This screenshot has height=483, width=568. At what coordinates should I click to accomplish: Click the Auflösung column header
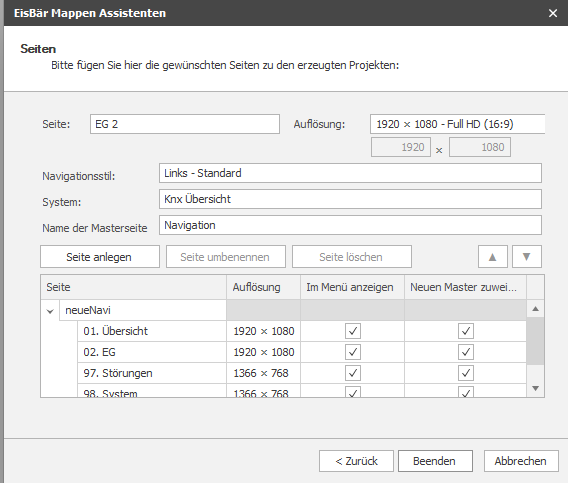click(263, 287)
